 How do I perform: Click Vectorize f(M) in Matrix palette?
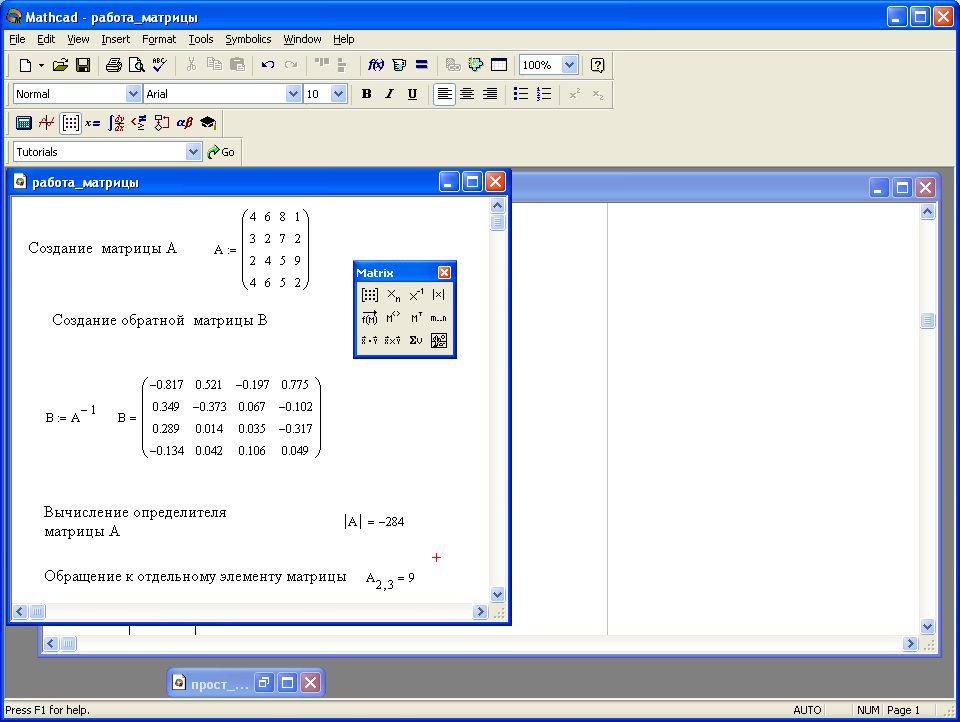(370, 318)
